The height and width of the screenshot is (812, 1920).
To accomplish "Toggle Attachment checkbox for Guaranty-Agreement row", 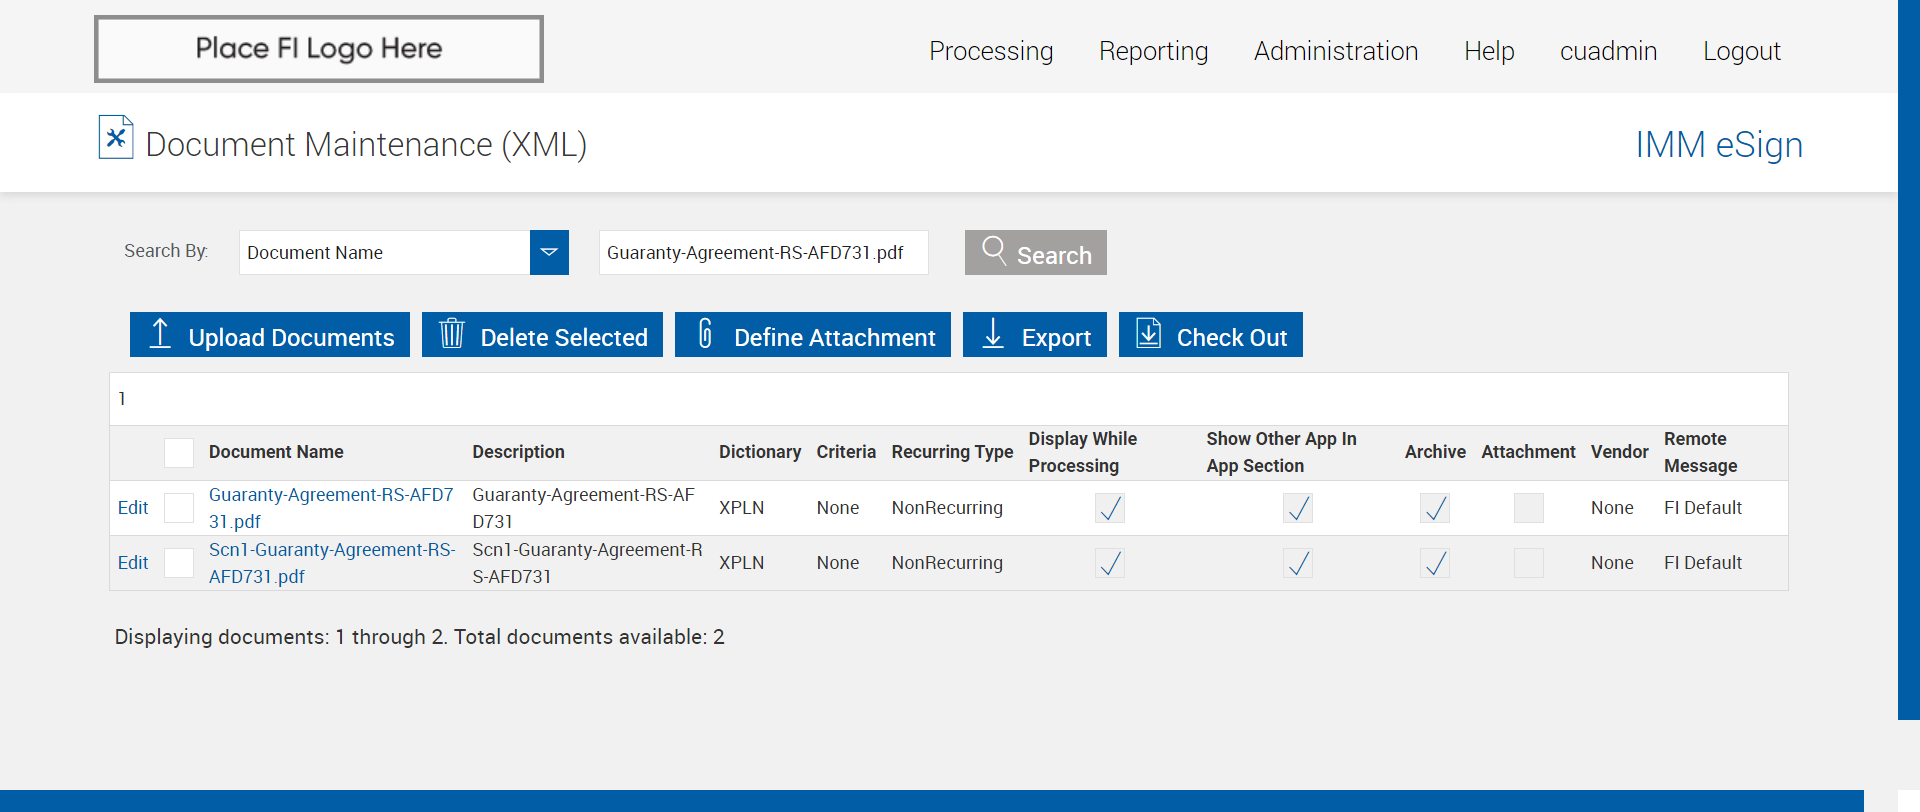I will point(1529,508).
